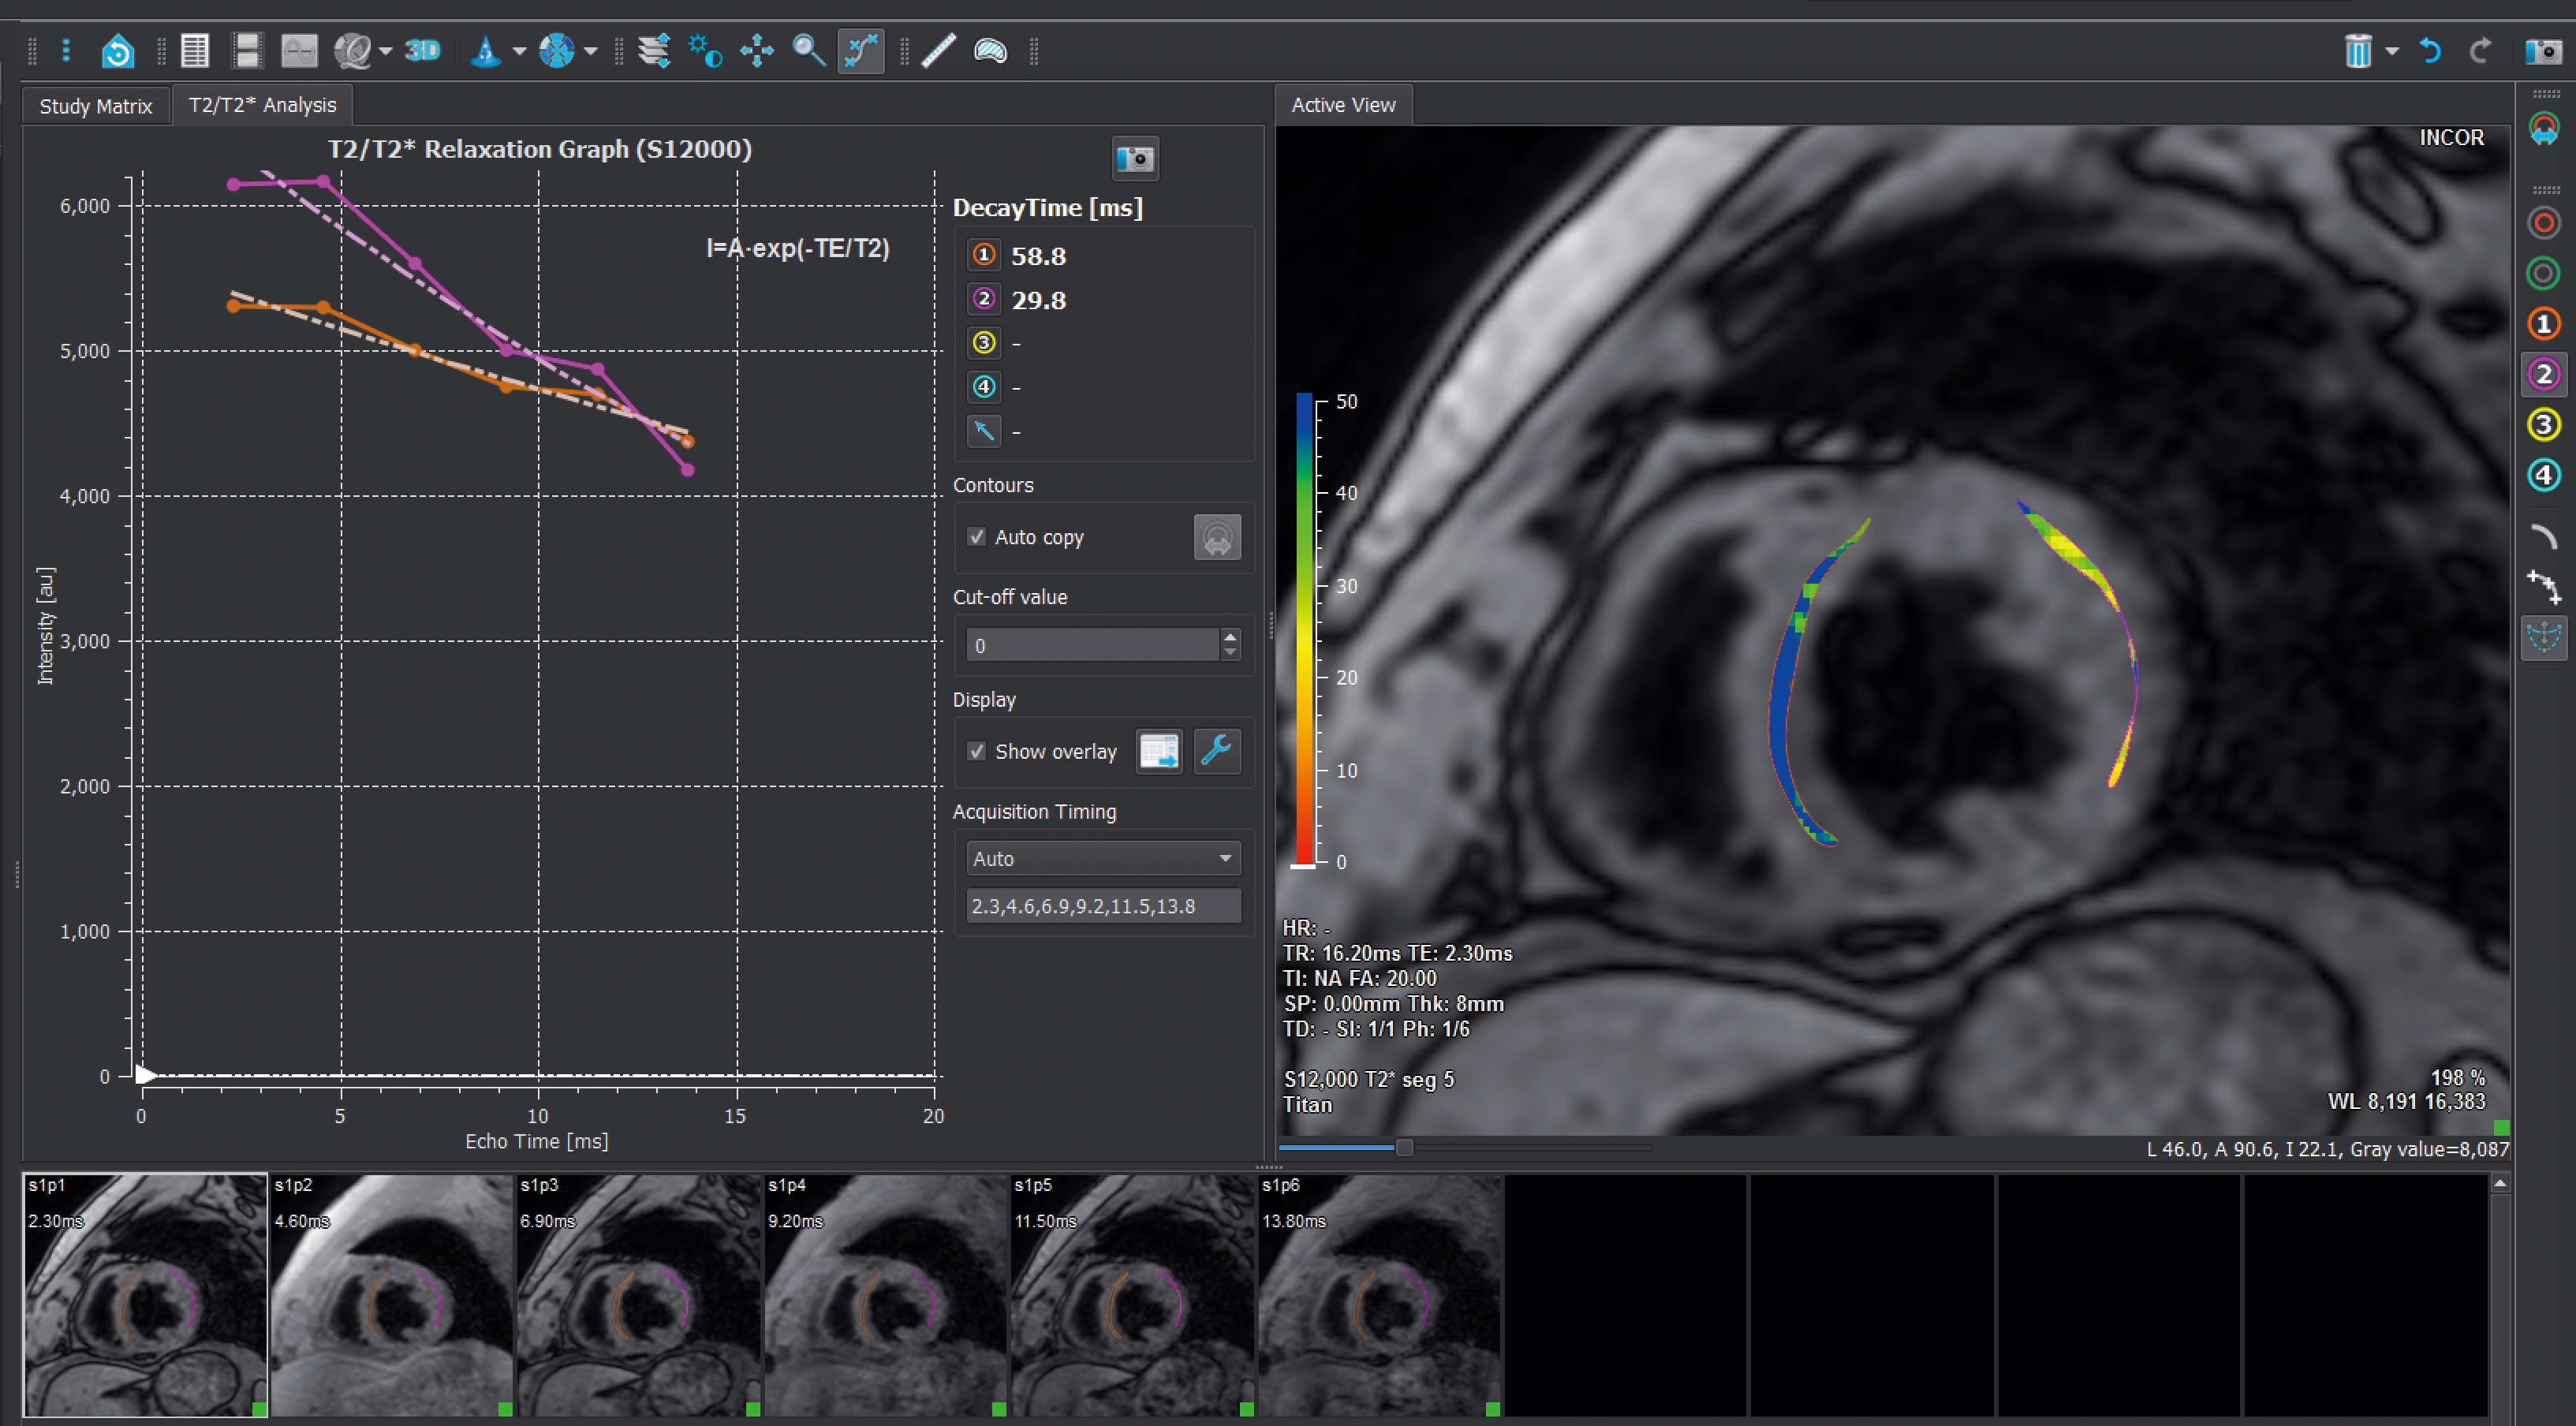The image size is (2576, 1426).
Task: Click the trash delete icon
Action: coord(2358,50)
